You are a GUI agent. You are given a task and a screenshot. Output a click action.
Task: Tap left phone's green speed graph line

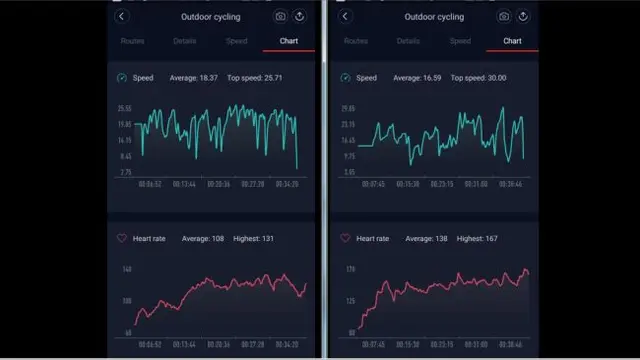tap(216, 137)
